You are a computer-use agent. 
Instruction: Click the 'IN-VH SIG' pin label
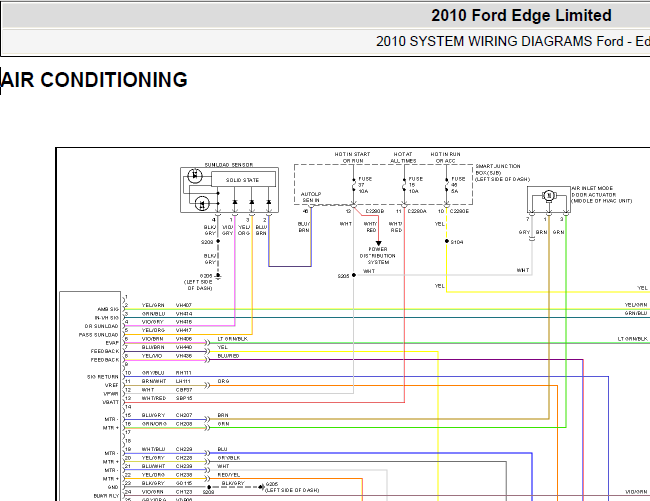(107, 318)
